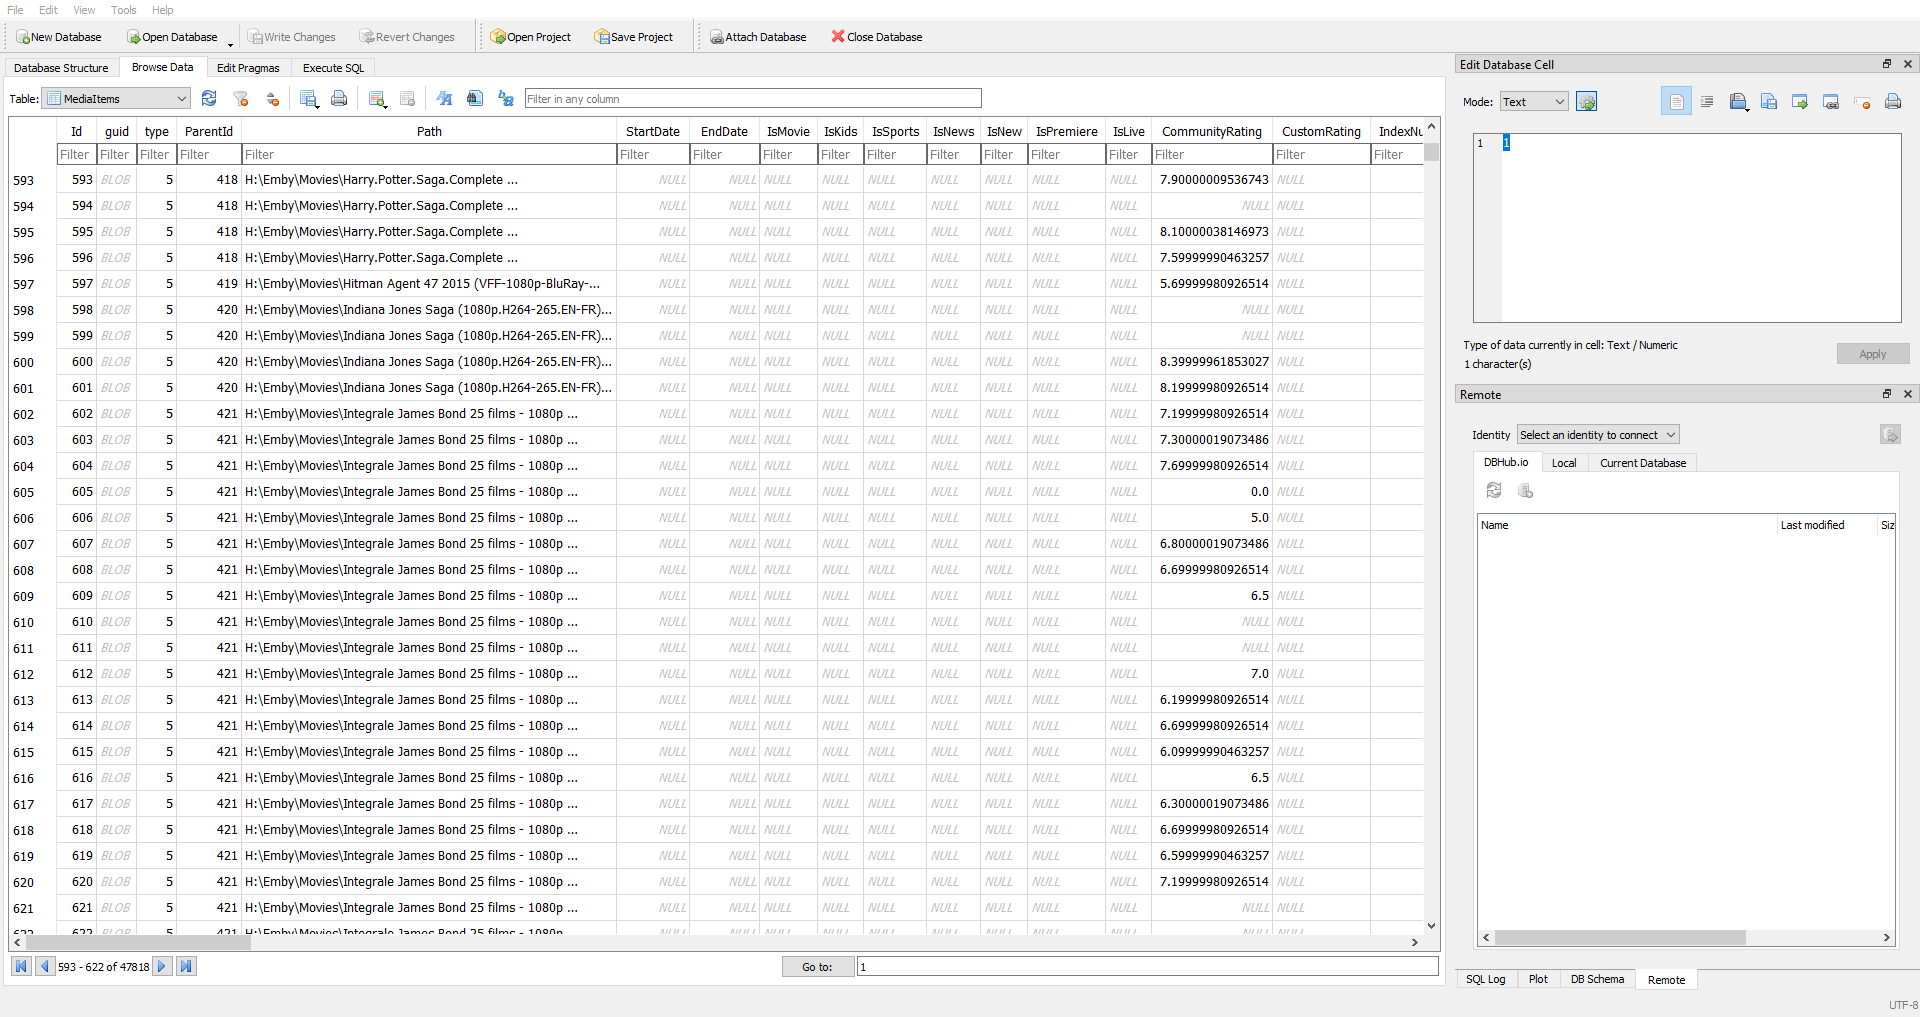Click the Filter in any column field
The image size is (1920, 1017).
pyautogui.click(x=752, y=99)
